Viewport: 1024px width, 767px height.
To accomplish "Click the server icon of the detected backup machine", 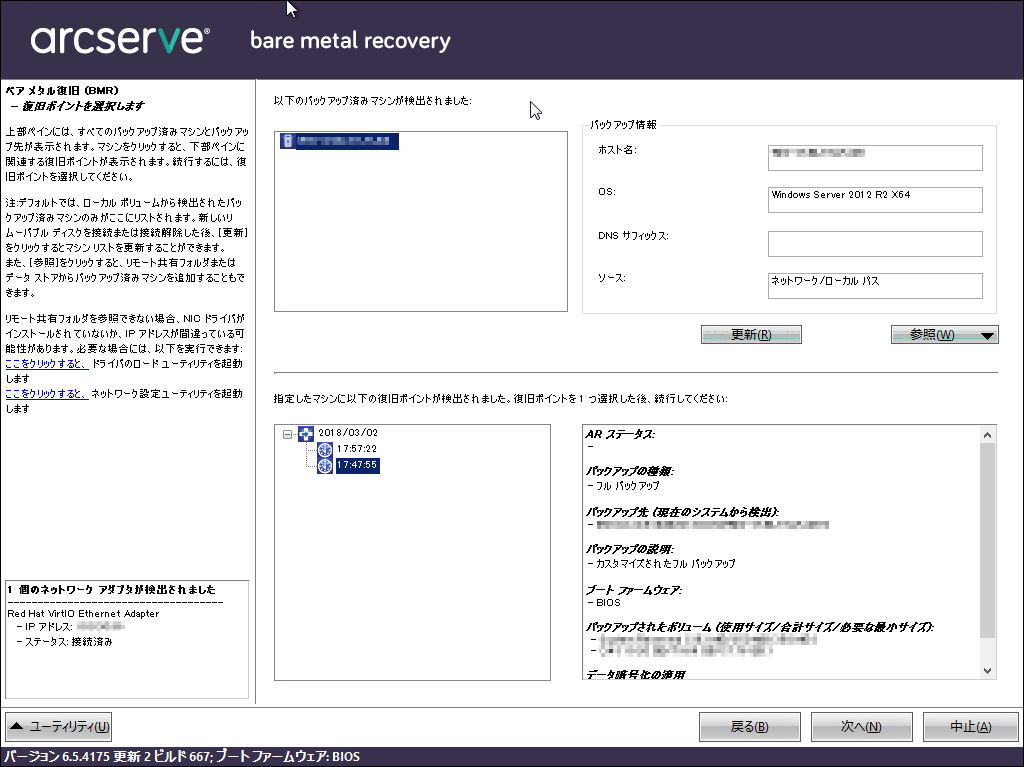I will tap(287, 140).
